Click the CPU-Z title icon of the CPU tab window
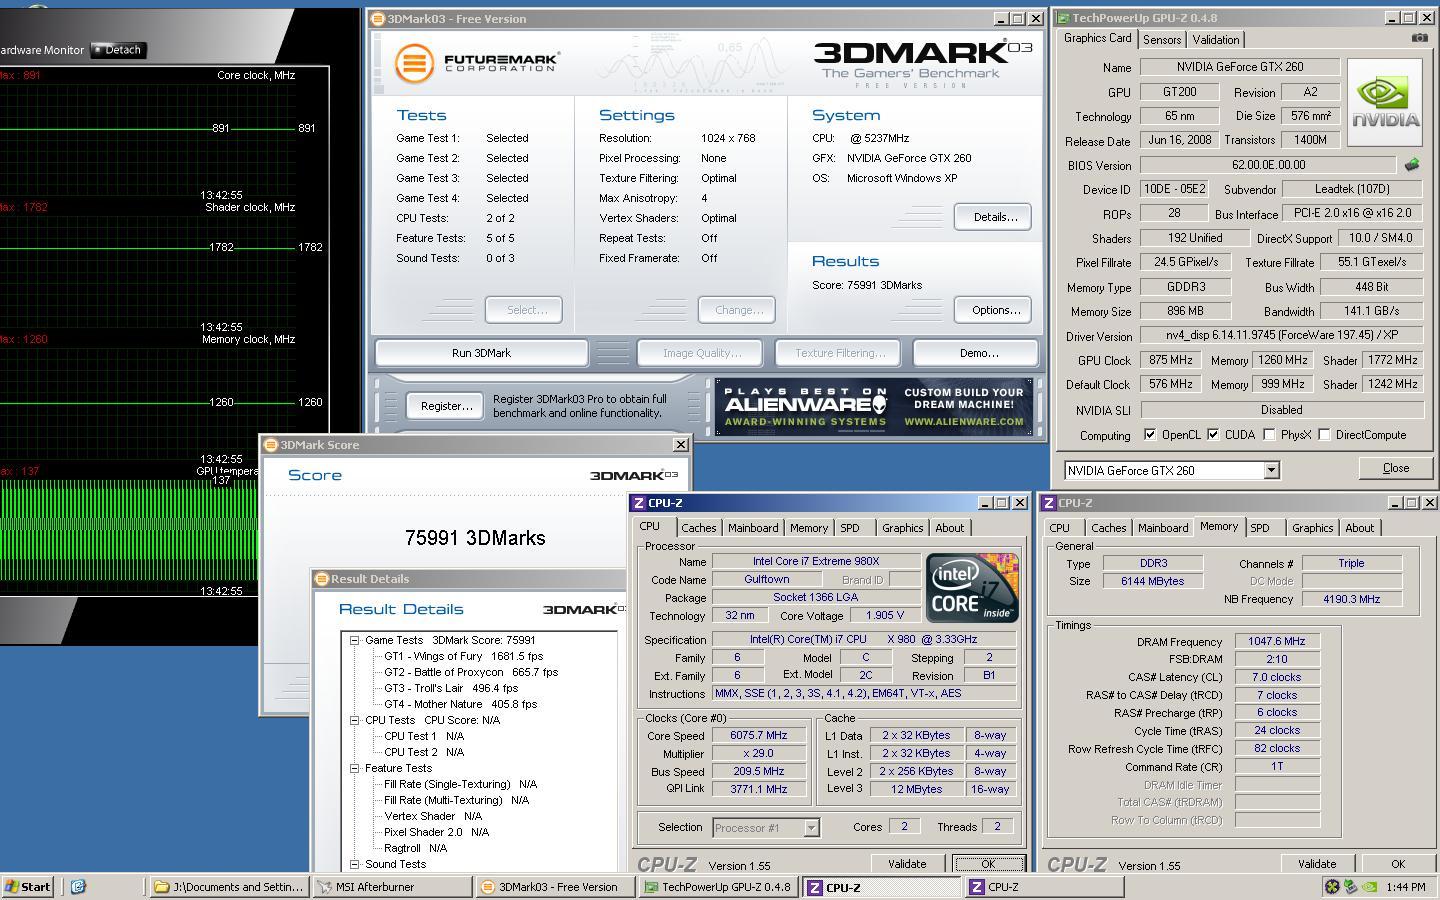The height and width of the screenshot is (900, 1440). click(x=638, y=503)
